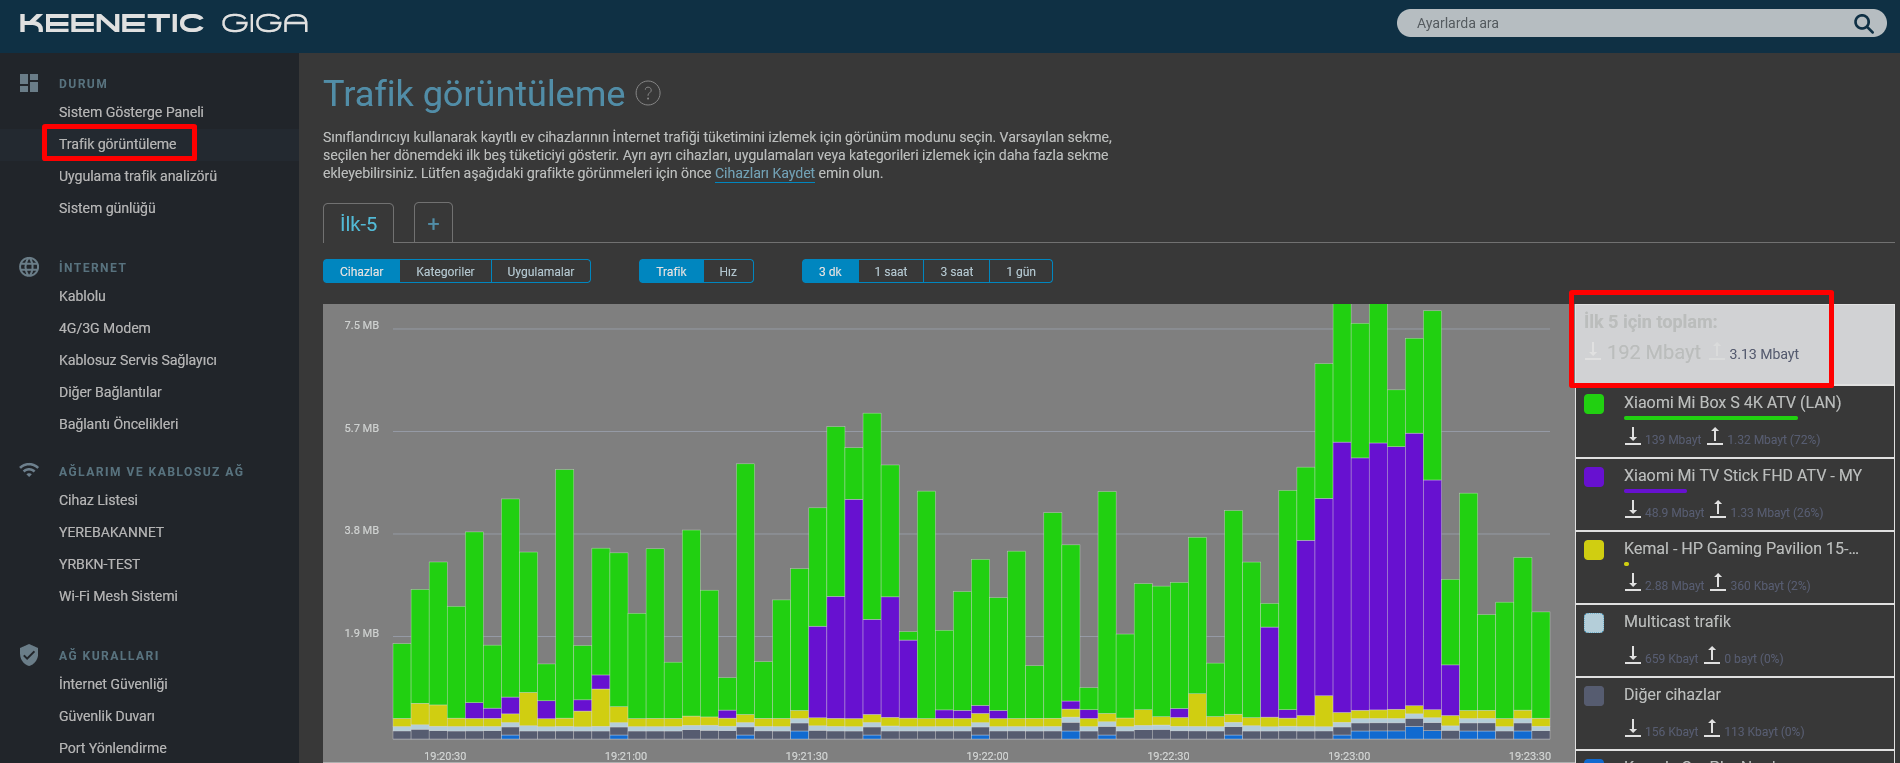Click the İlk 5 için toplam summary

click(1735, 345)
